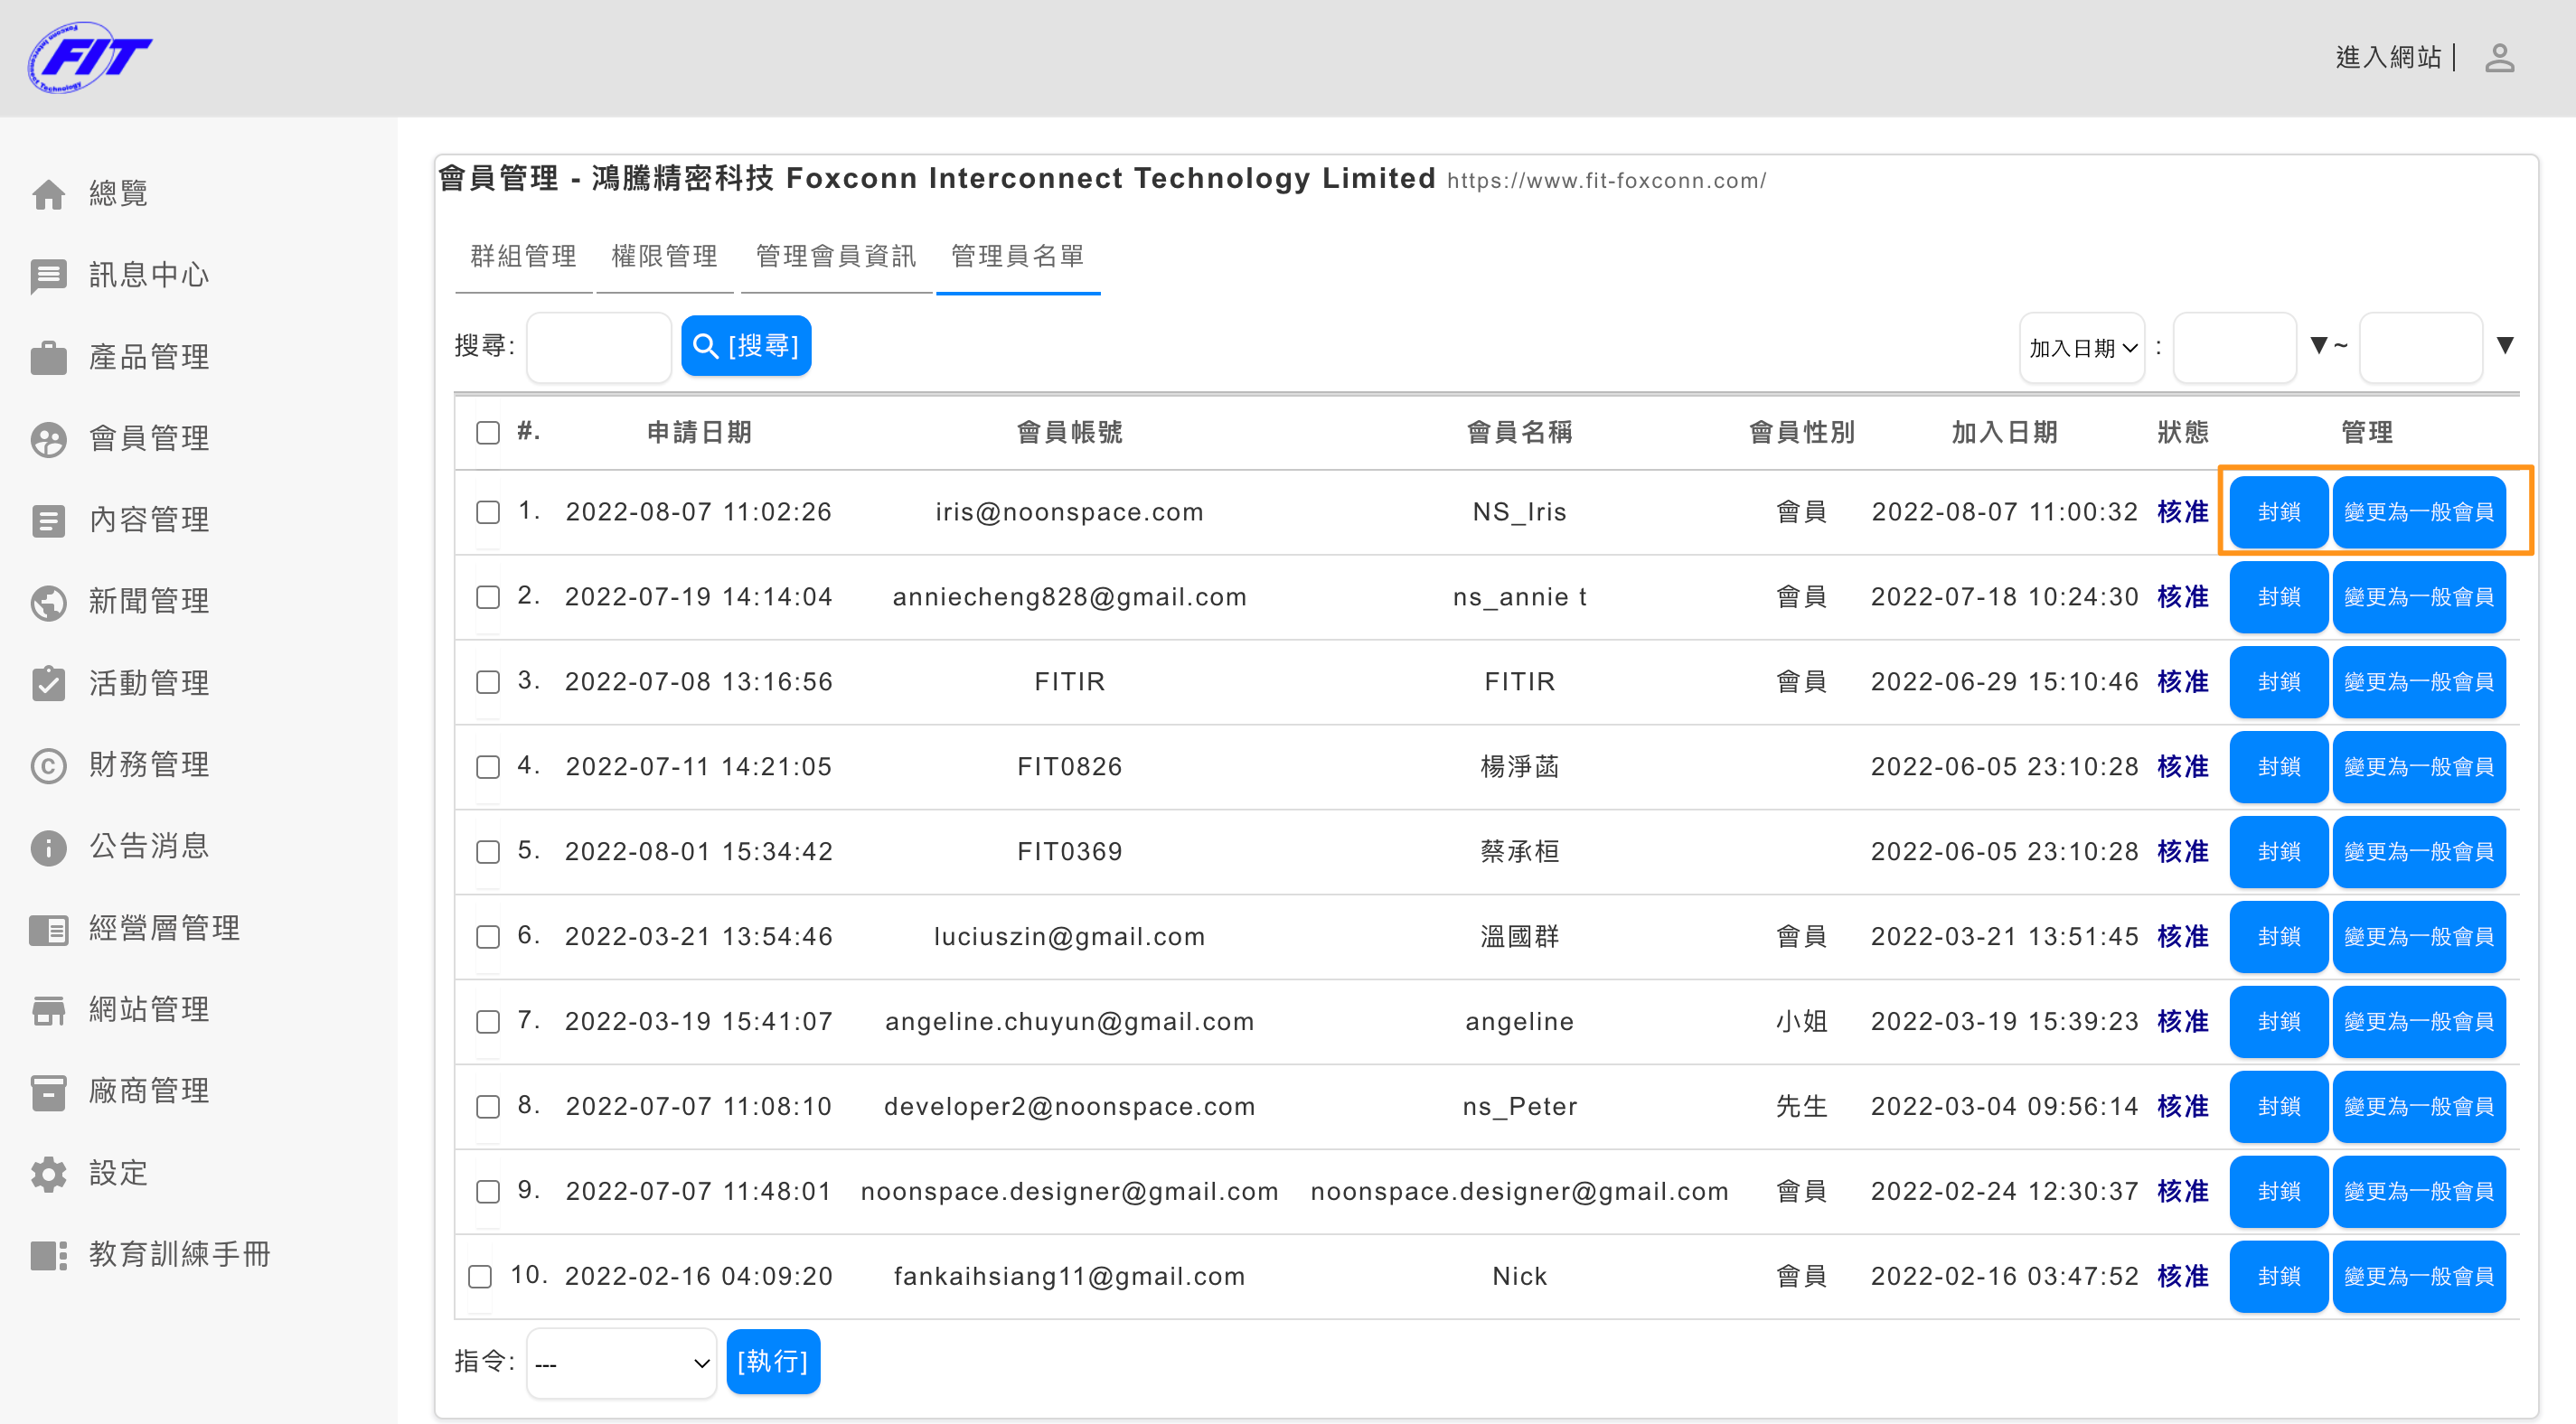Viewport: 2576px width, 1424px height.
Task: Toggle the select-all checkbox in table header
Action: (x=488, y=432)
